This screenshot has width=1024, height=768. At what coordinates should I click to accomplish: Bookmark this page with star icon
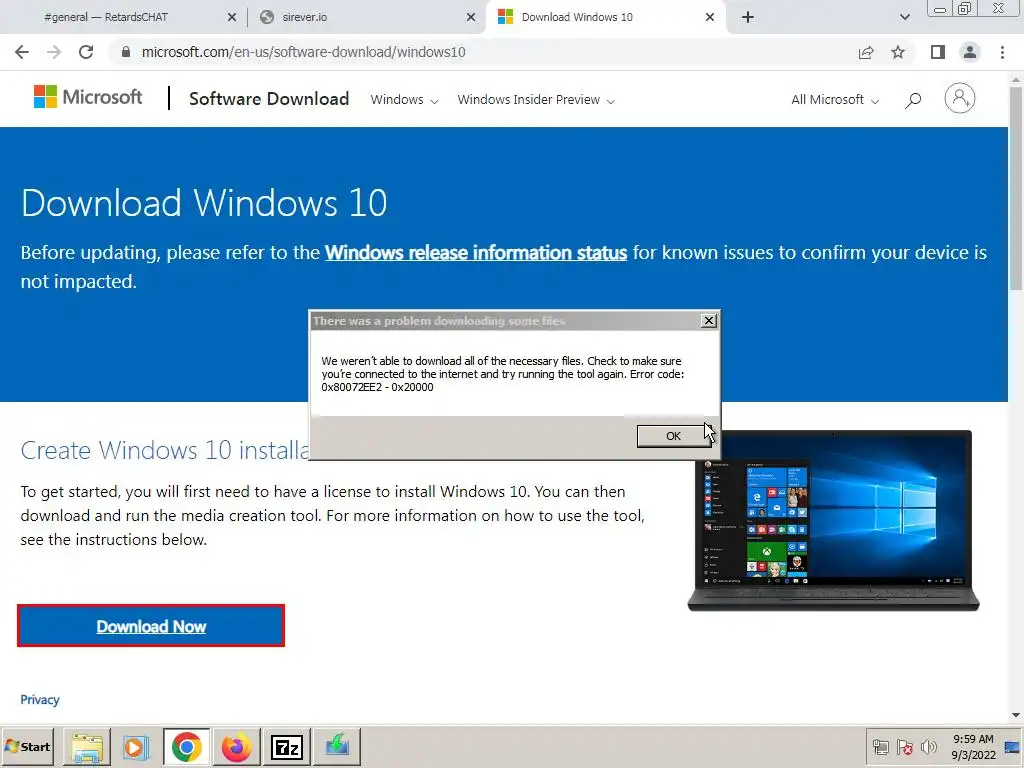click(898, 52)
